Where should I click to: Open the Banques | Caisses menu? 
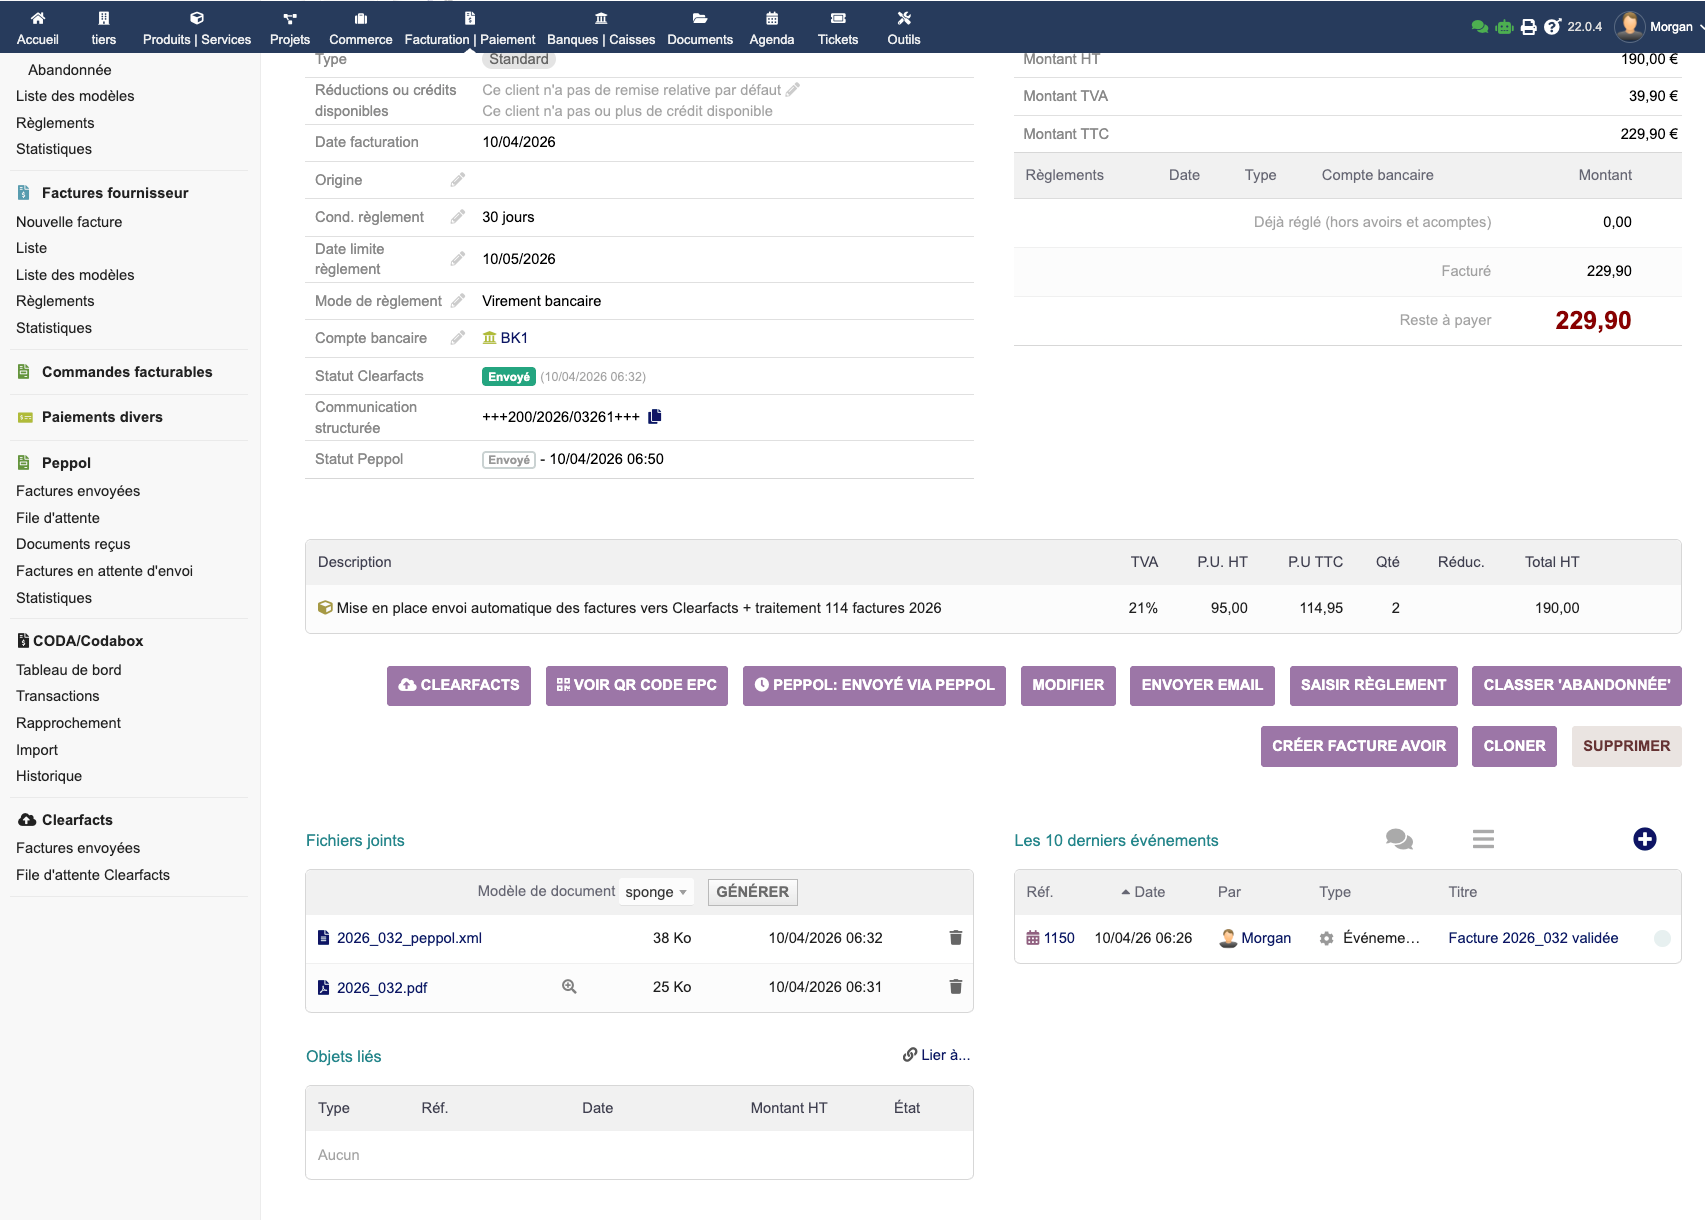click(x=601, y=27)
